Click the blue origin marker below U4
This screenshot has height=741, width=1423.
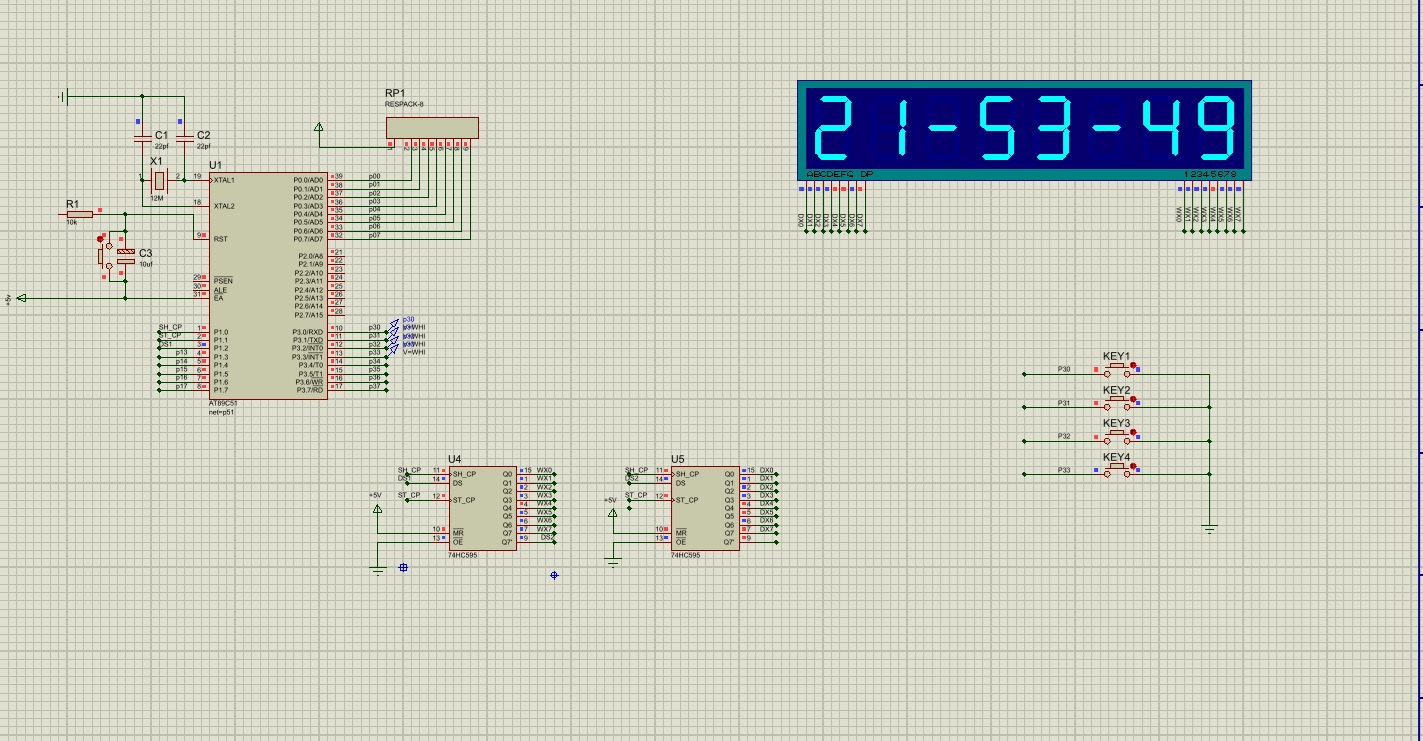404,567
